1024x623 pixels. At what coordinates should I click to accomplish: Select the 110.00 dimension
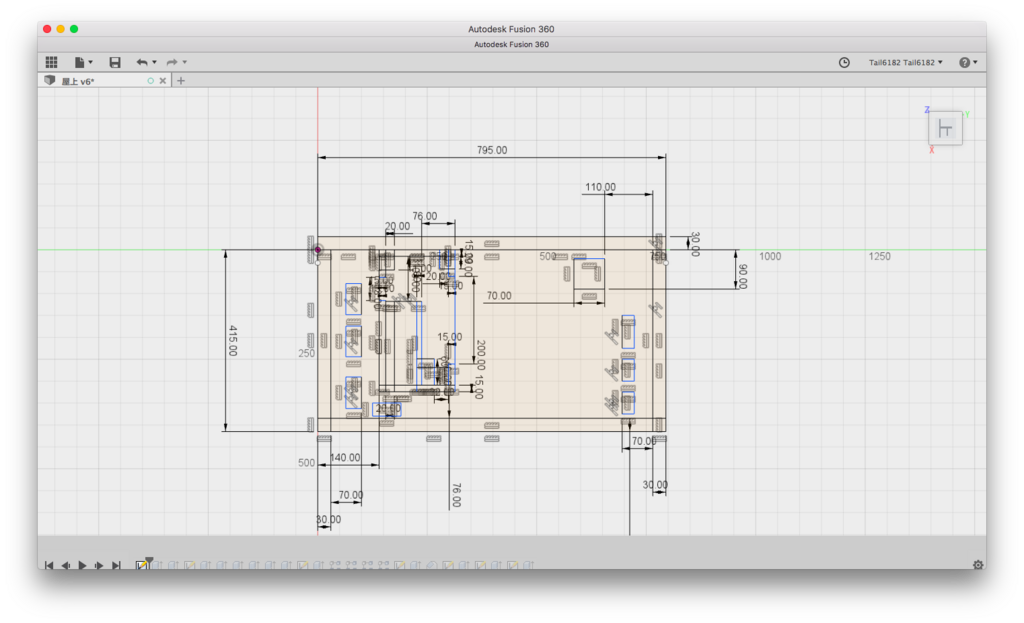[600, 187]
